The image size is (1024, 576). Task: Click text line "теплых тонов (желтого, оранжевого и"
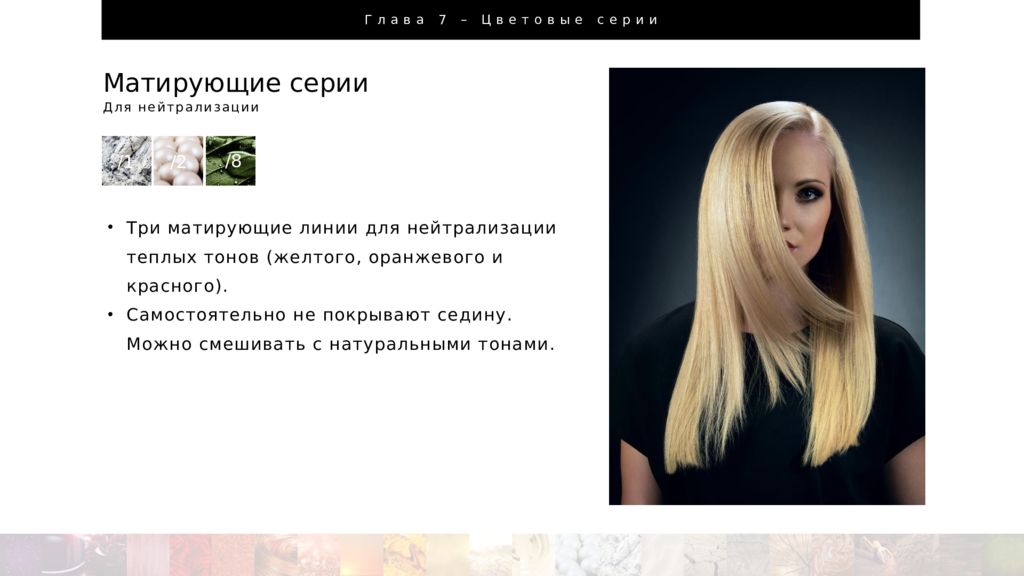coord(314,257)
